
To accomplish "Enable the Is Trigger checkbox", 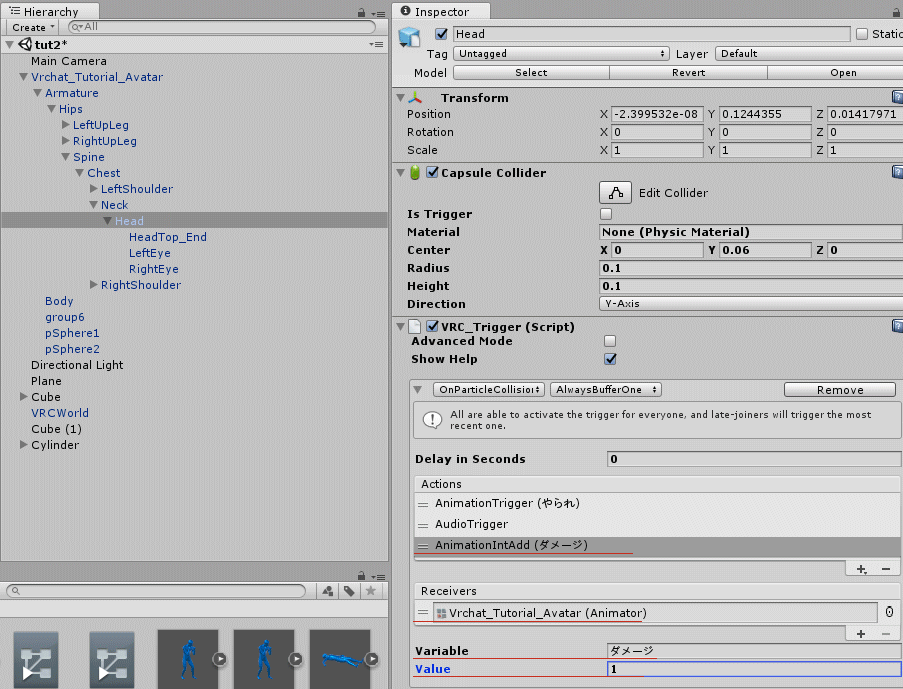I will pyautogui.click(x=606, y=214).
